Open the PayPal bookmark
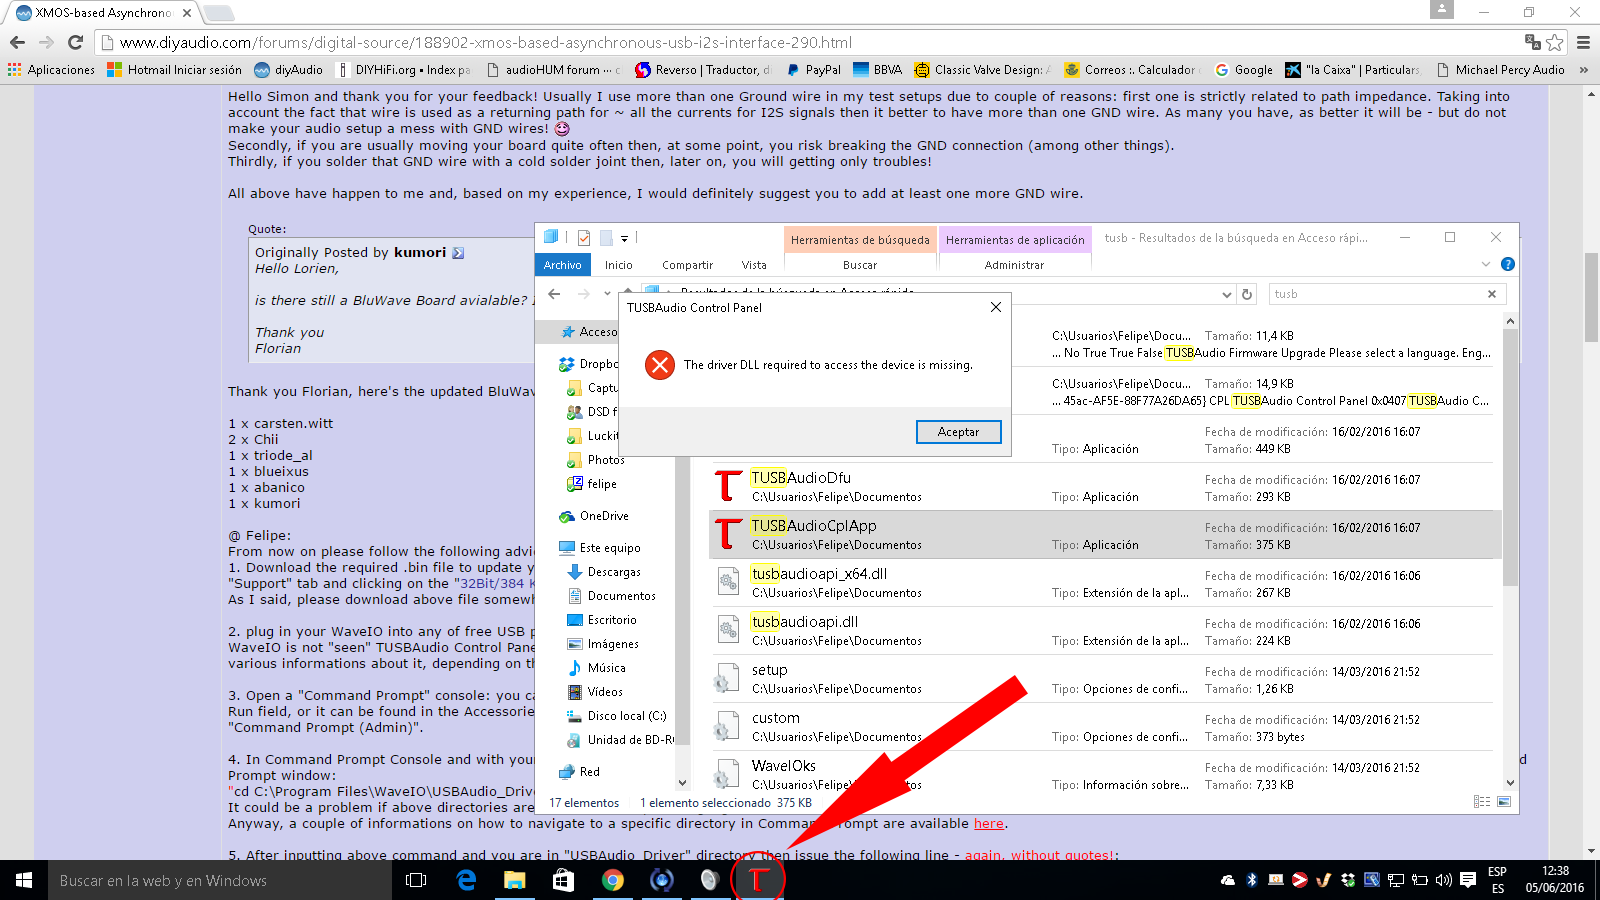This screenshot has height=900, width=1600. click(x=813, y=70)
